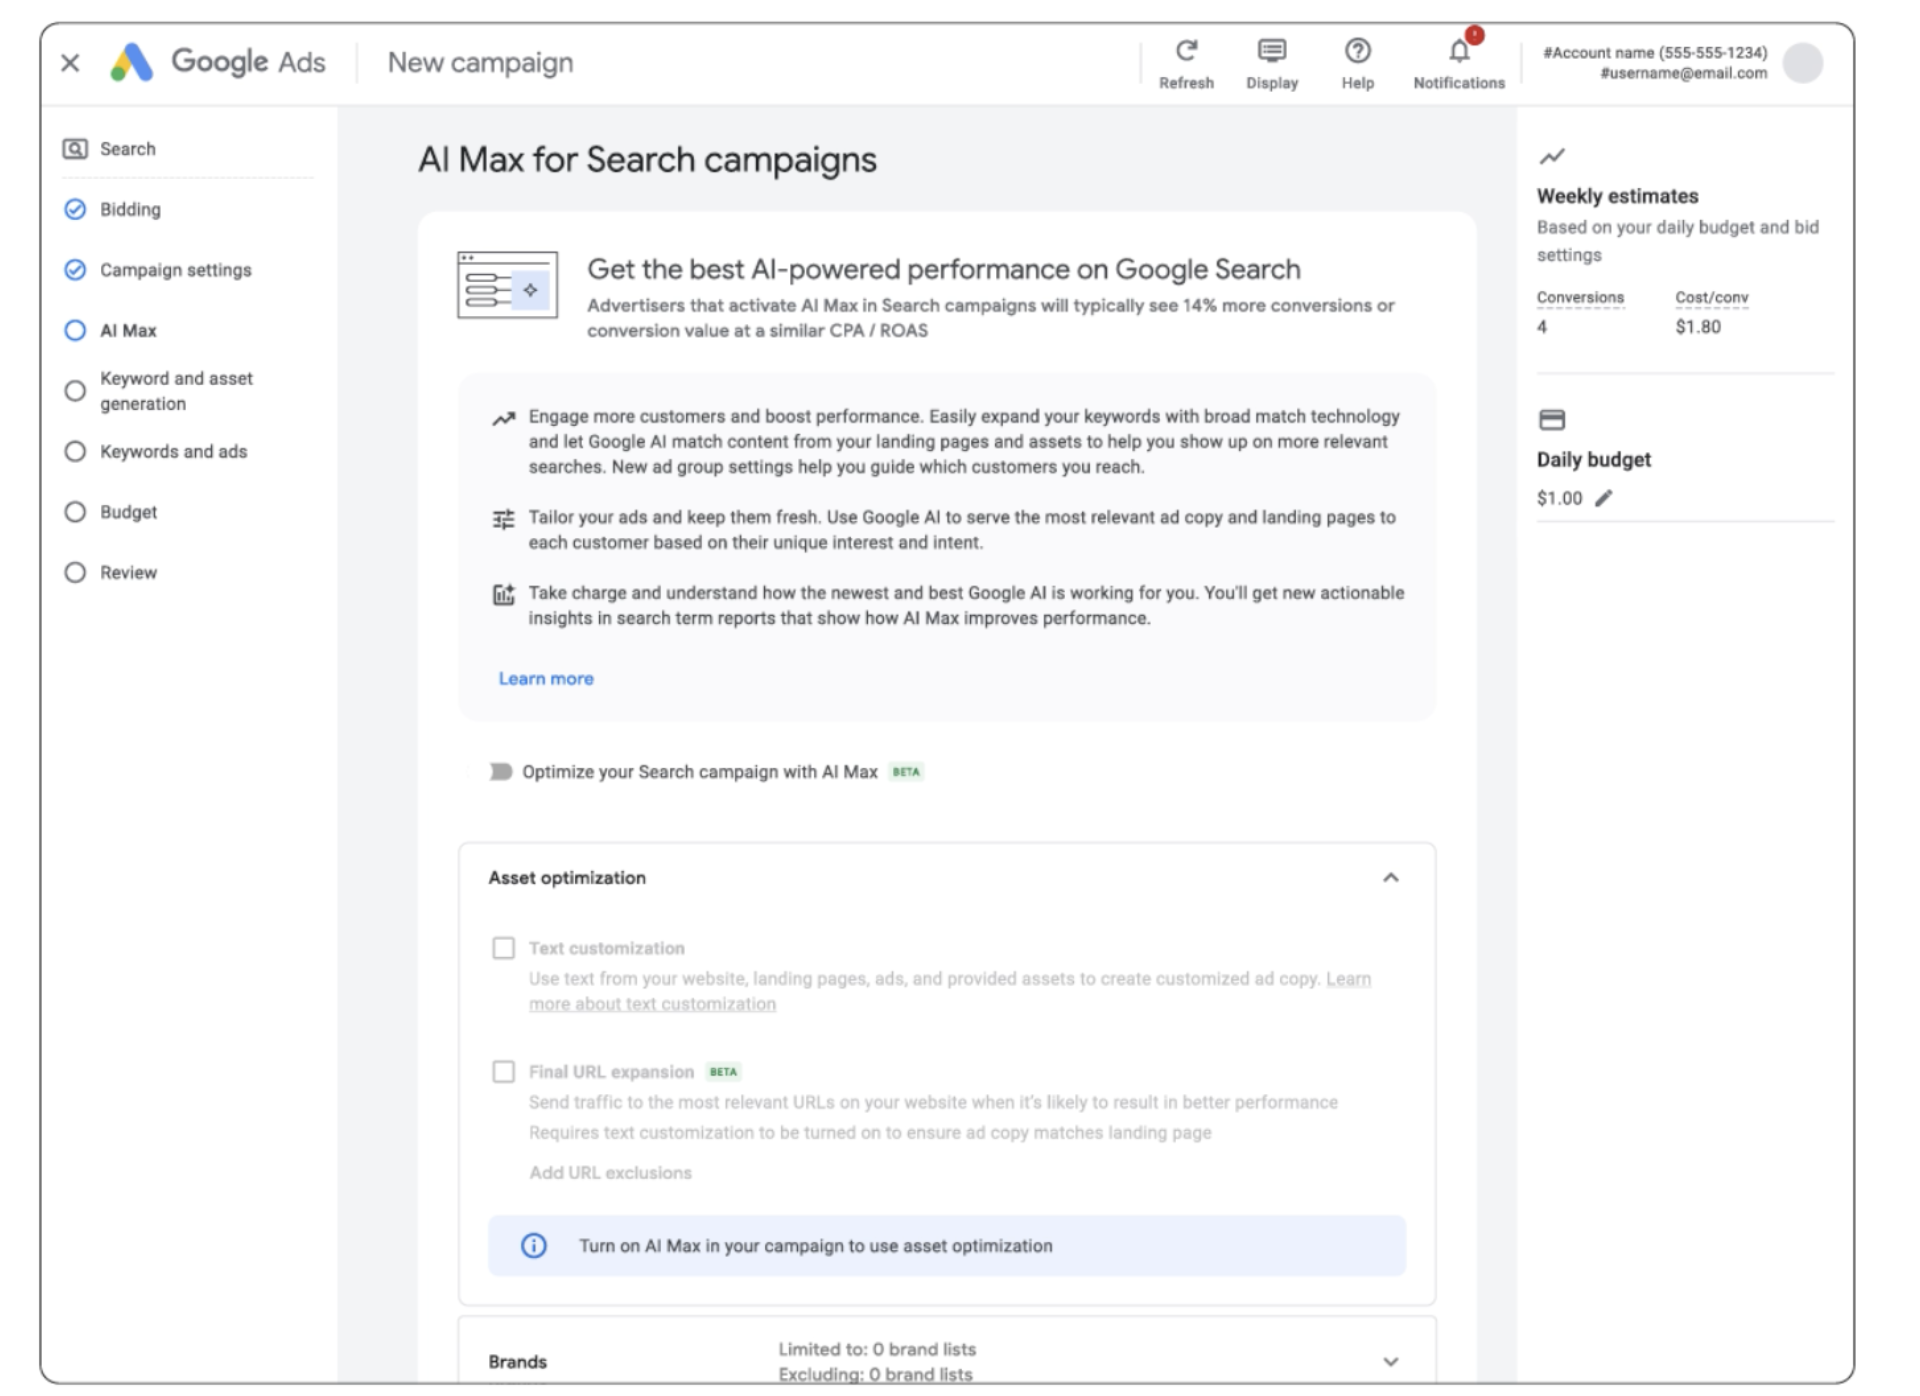Expand the Brands section
The width and height of the screenshot is (1920, 1396).
[x=1390, y=1361]
